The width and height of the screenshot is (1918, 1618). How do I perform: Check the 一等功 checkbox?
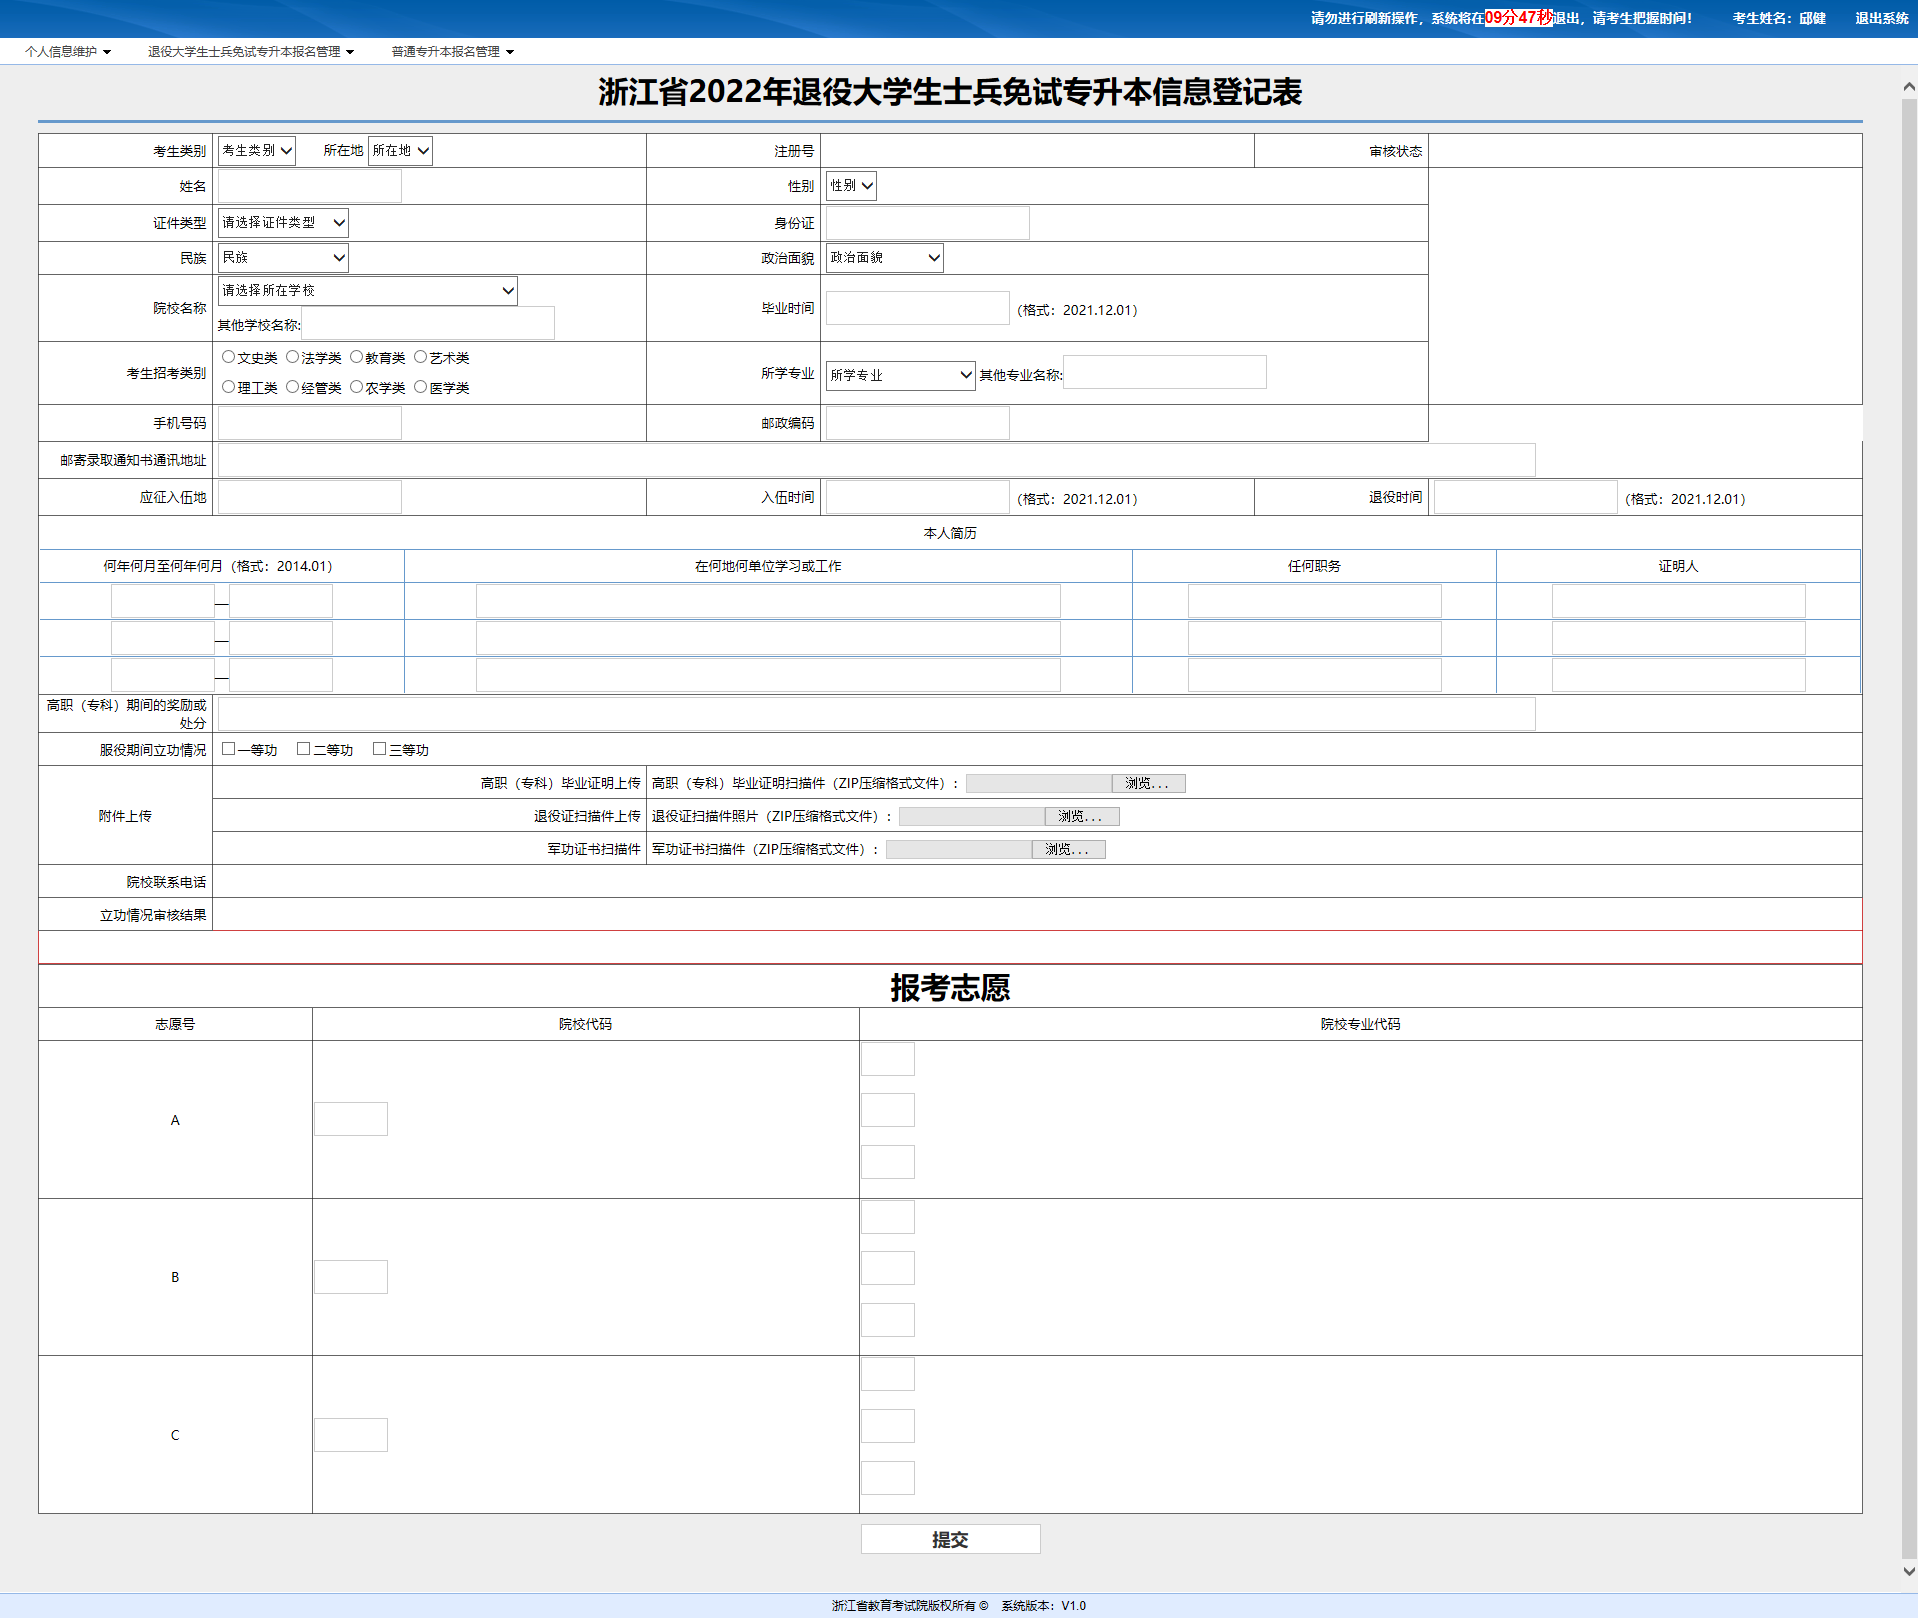point(229,749)
